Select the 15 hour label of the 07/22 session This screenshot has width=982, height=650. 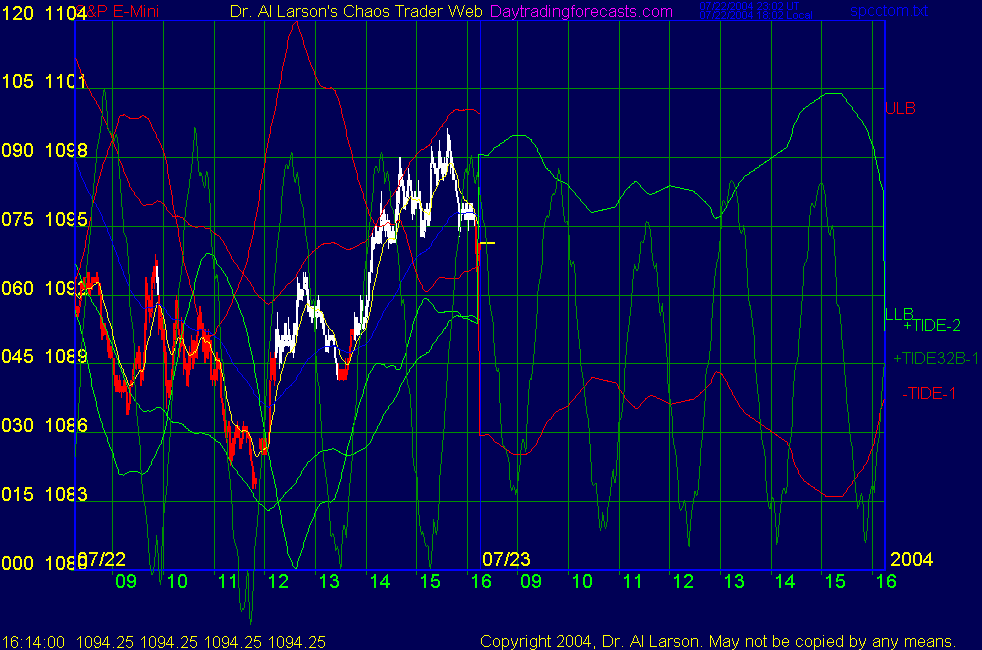430,581
